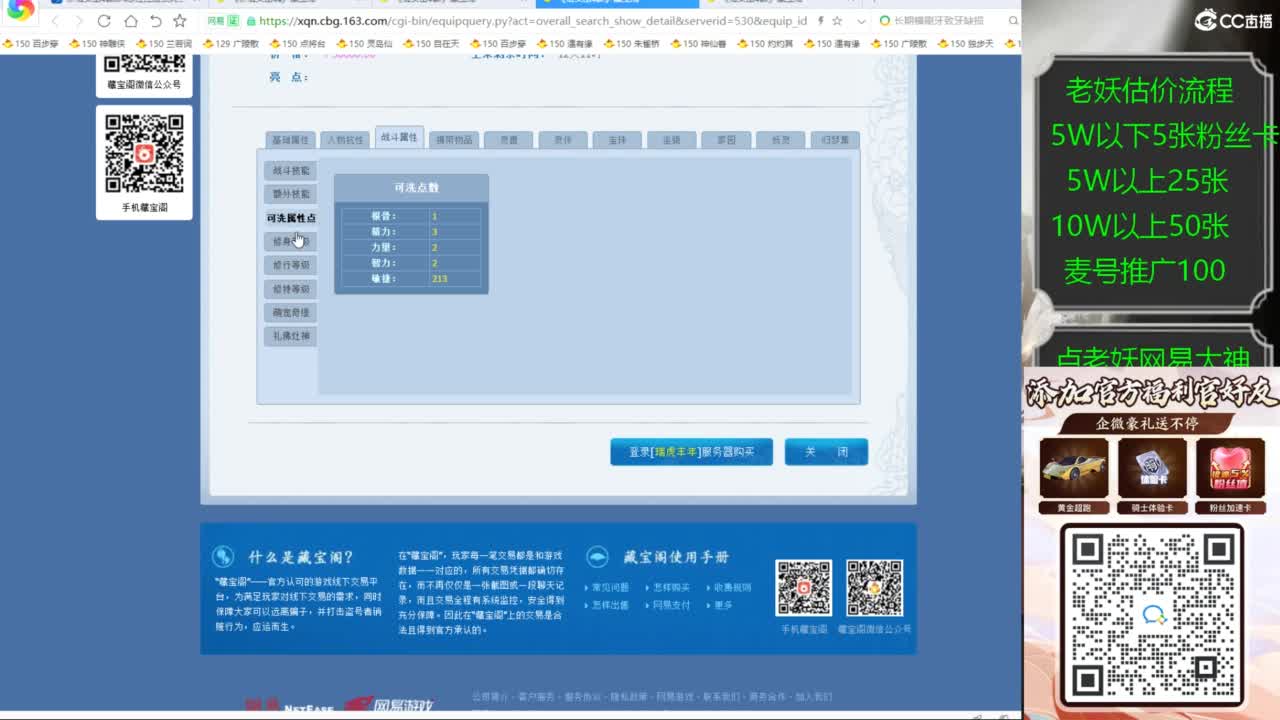The height and width of the screenshot is (720, 1280).
Task: Click the colorful browser logo icon
Action: tap(20, 9)
